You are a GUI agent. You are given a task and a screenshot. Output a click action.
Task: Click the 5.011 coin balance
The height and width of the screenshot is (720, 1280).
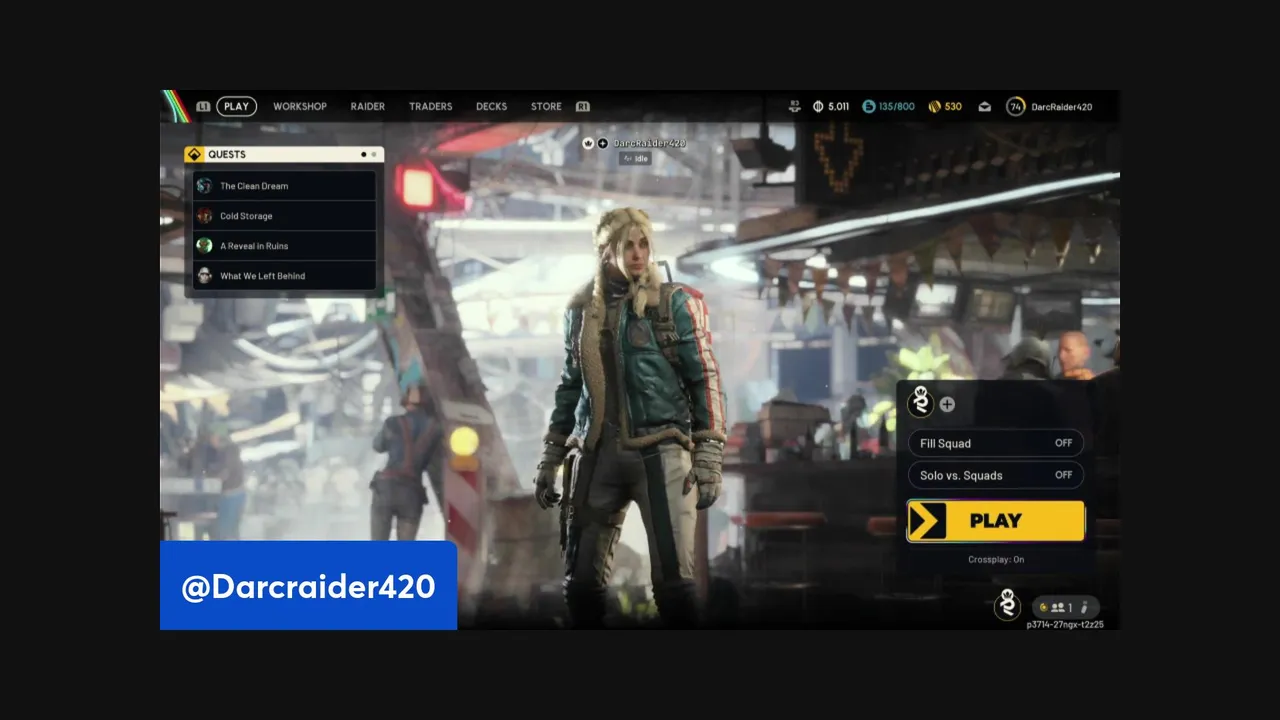838,106
